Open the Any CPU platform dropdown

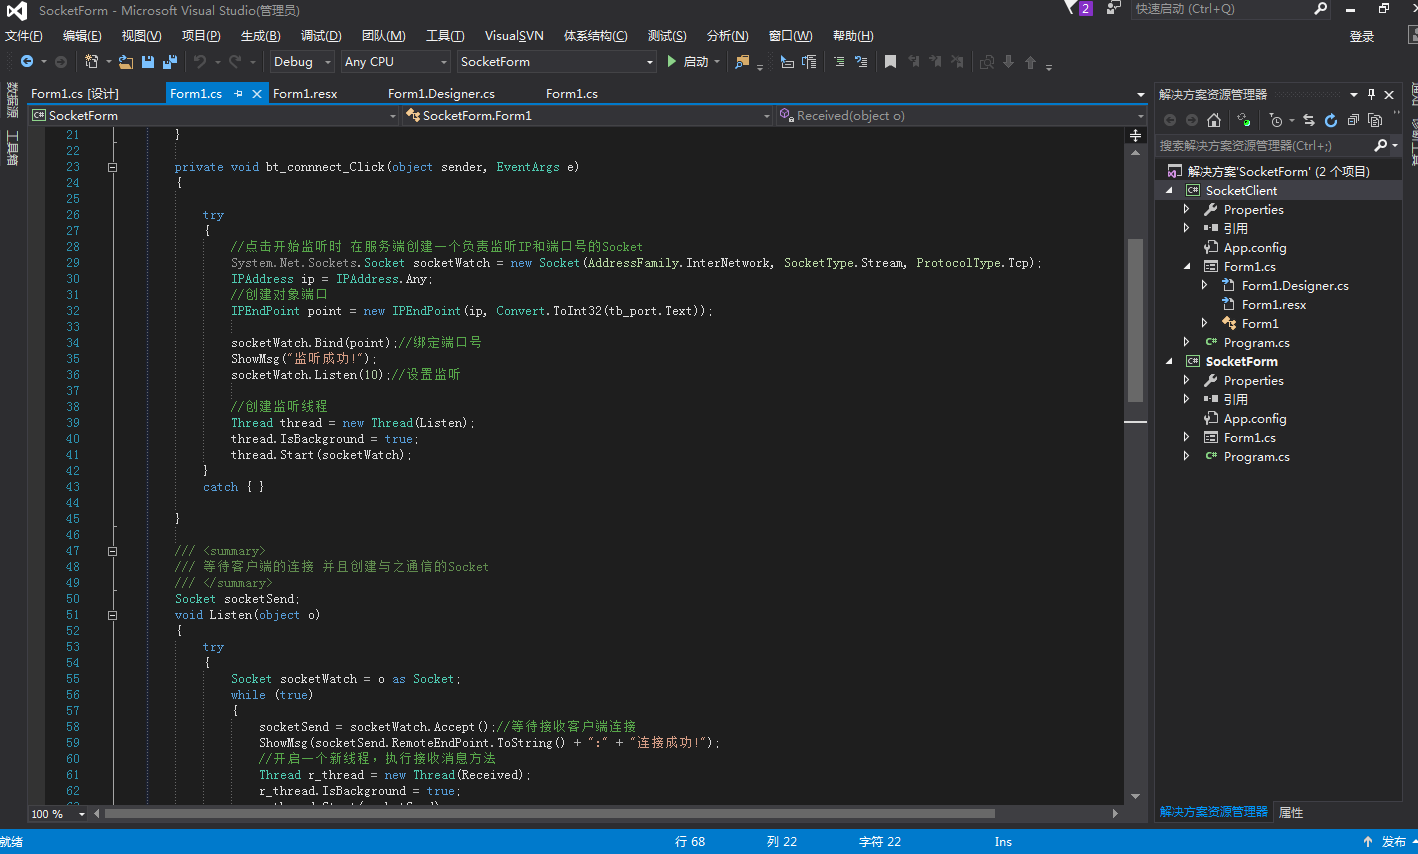(x=396, y=62)
